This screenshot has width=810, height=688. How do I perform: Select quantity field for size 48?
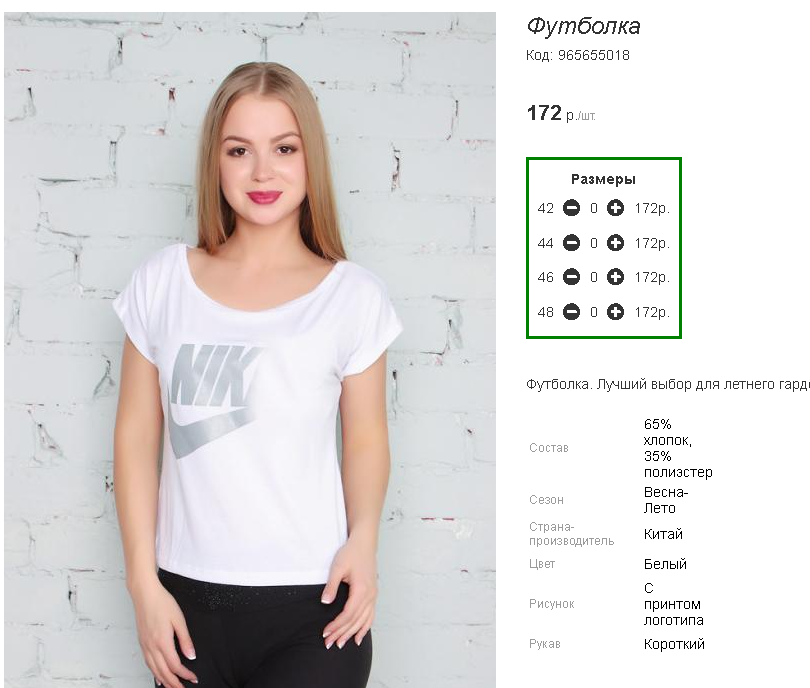pos(594,312)
